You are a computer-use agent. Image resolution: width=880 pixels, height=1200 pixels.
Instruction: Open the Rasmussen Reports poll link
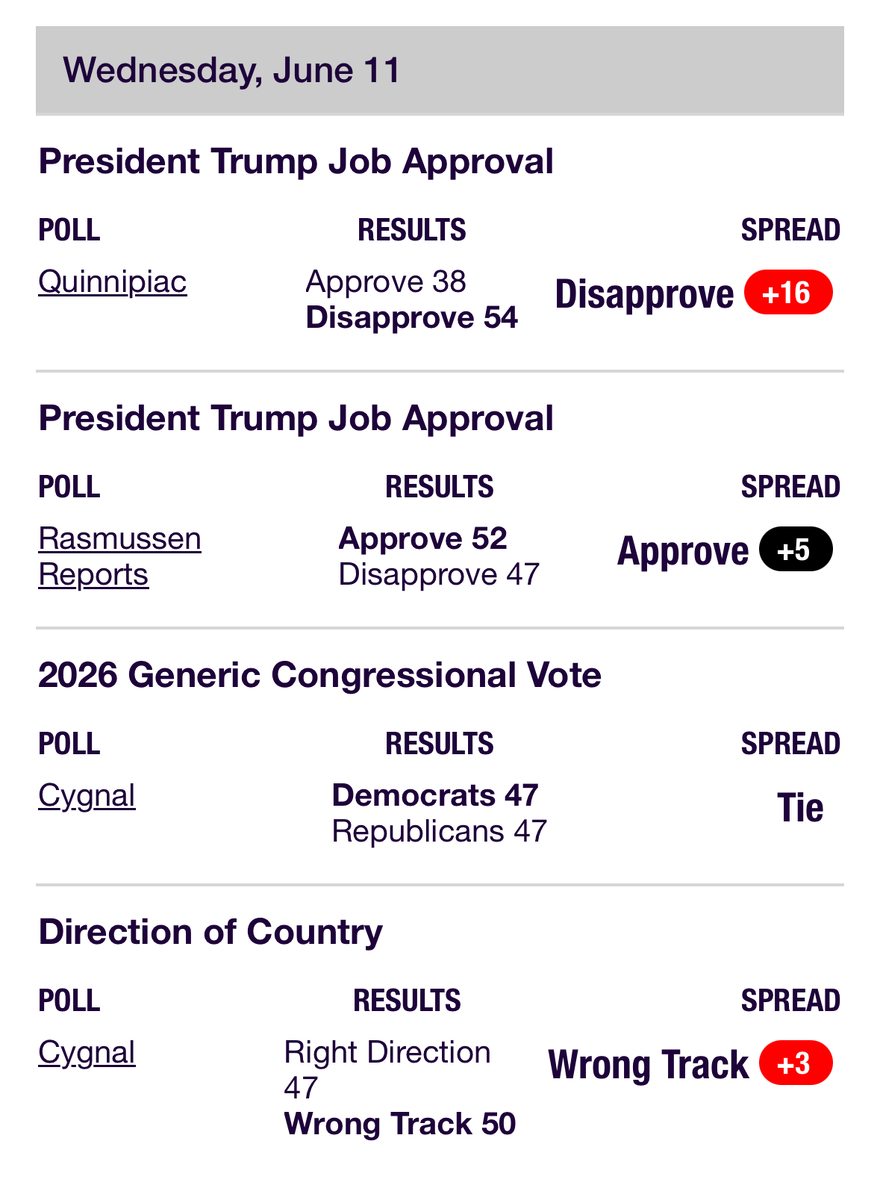click(x=120, y=557)
